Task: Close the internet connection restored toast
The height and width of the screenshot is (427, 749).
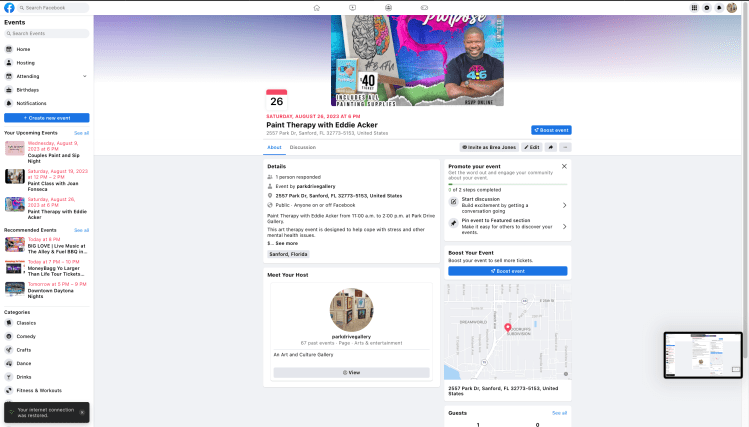Action: point(82,412)
